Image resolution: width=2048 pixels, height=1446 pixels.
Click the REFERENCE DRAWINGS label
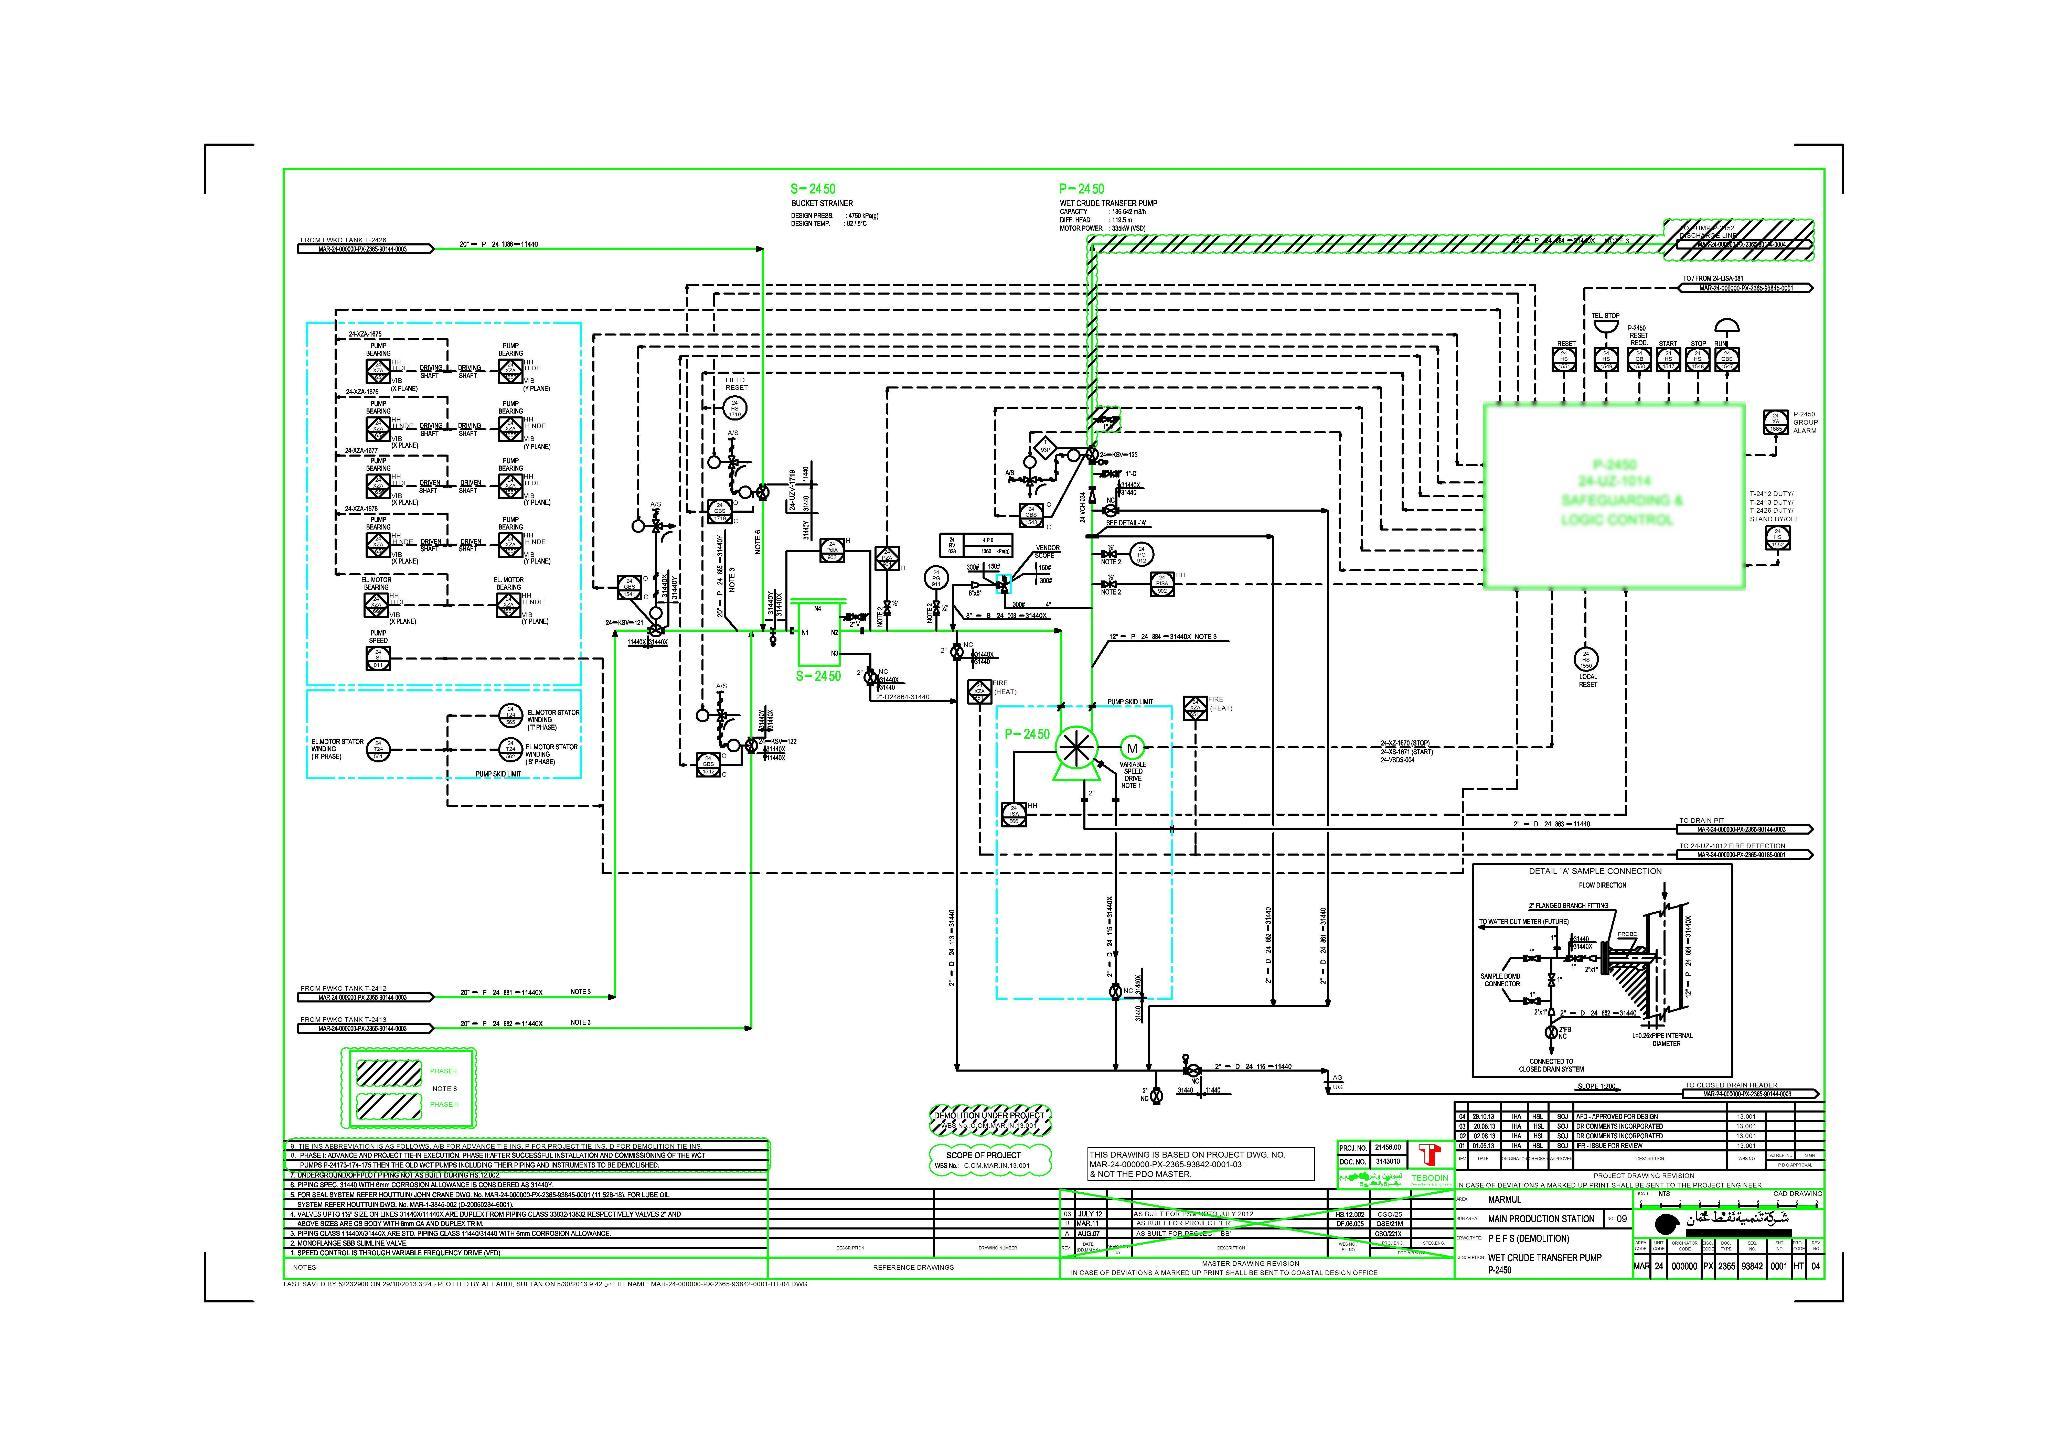(x=913, y=1267)
